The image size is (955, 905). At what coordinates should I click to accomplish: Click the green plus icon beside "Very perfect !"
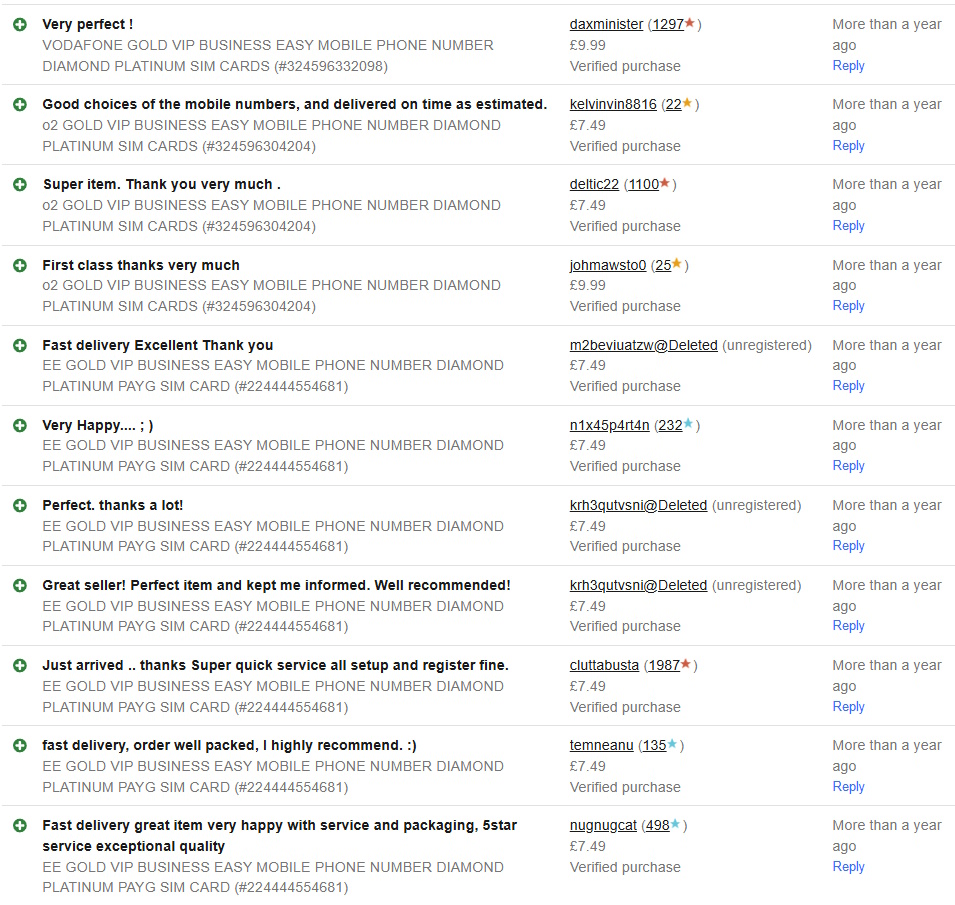20,24
